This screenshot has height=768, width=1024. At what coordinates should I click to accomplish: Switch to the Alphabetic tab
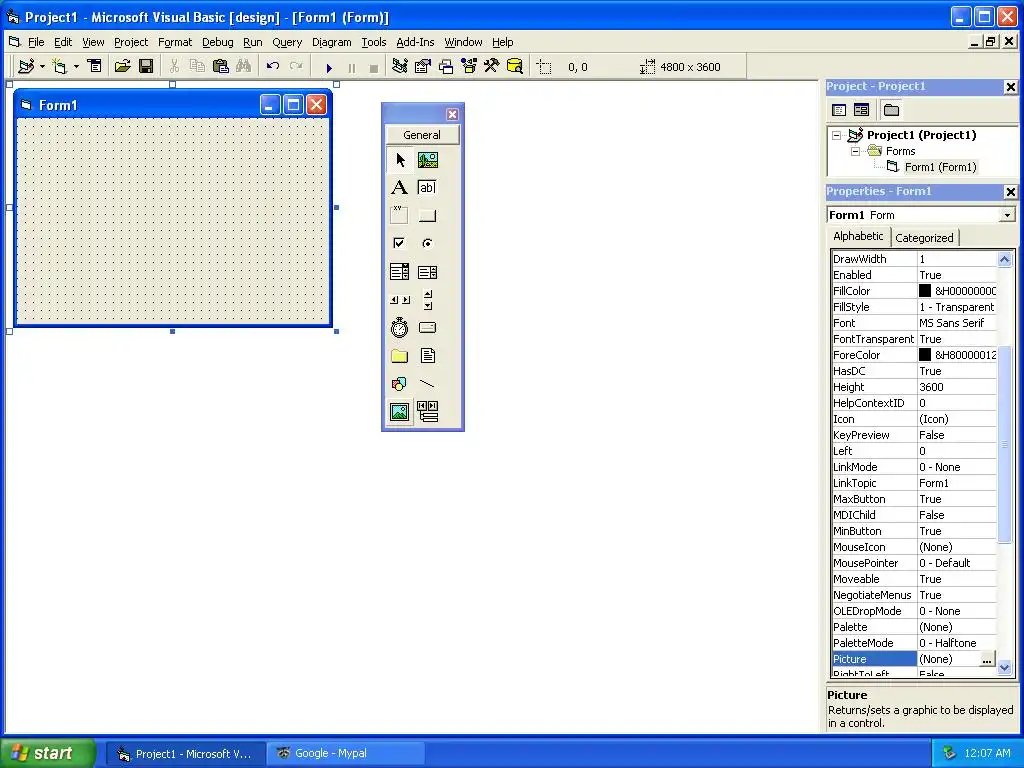[x=858, y=236]
